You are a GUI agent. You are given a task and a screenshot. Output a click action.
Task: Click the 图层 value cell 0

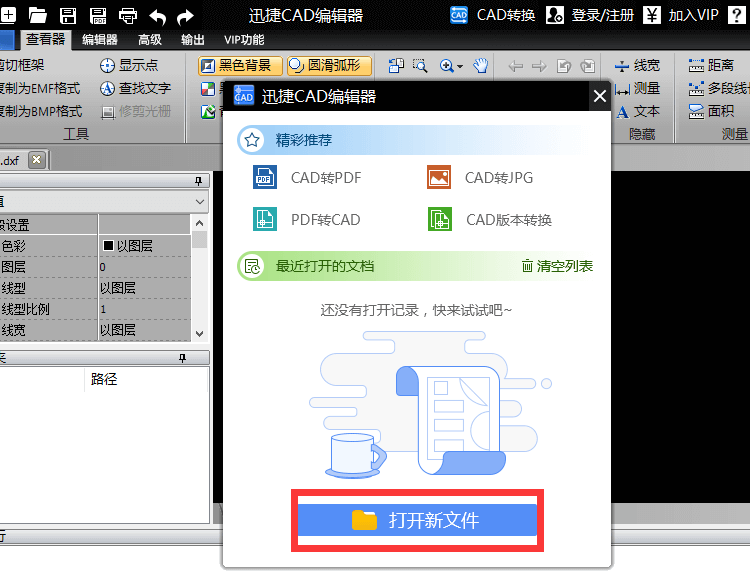pyautogui.click(x=144, y=267)
